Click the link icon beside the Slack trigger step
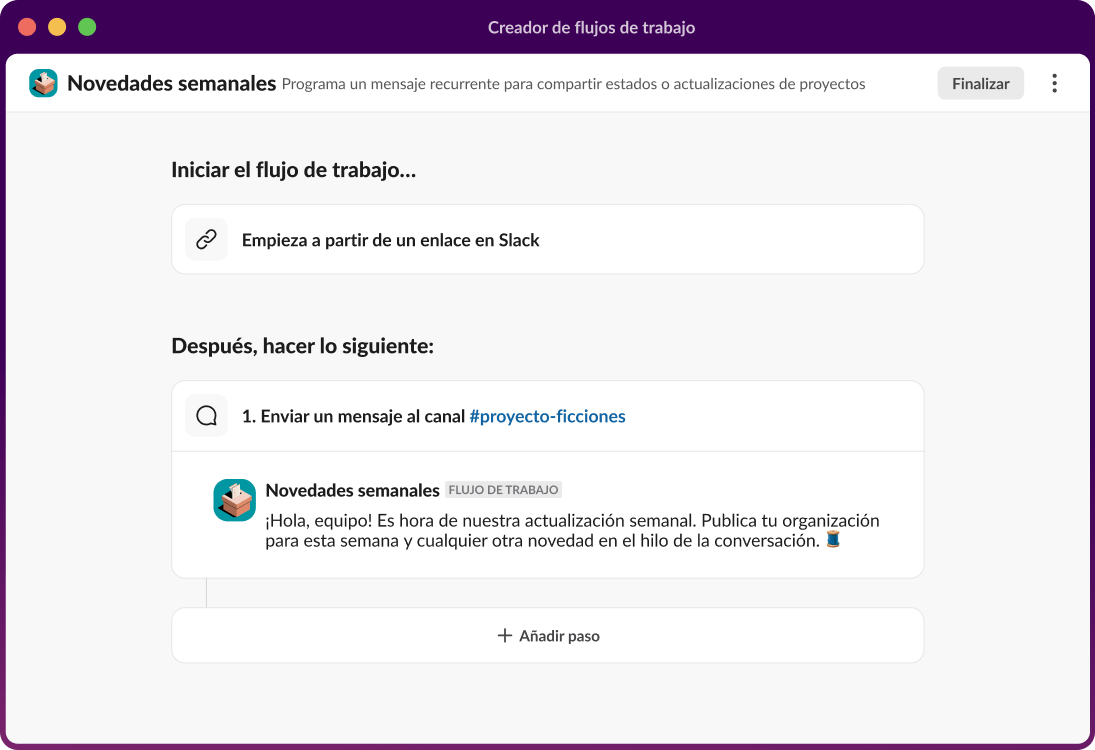This screenshot has width=1095, height=750. [206, 239]
